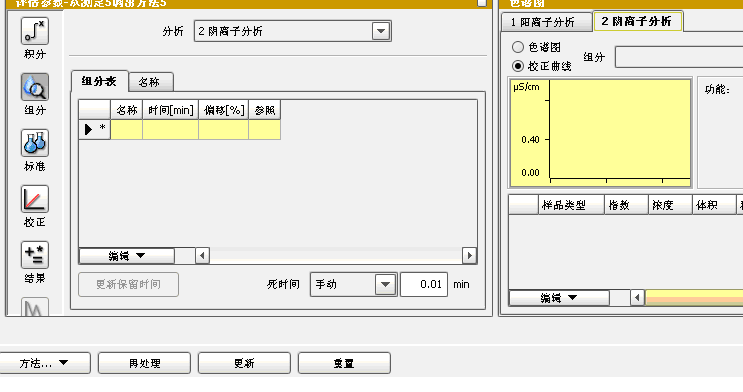Click the 体积 column header

click(x=714, y=205)
